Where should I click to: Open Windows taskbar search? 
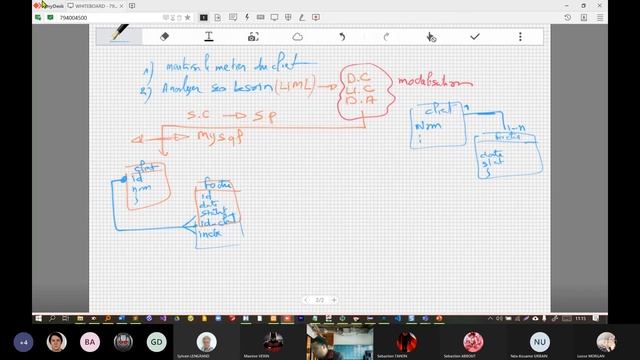(52, 318)
